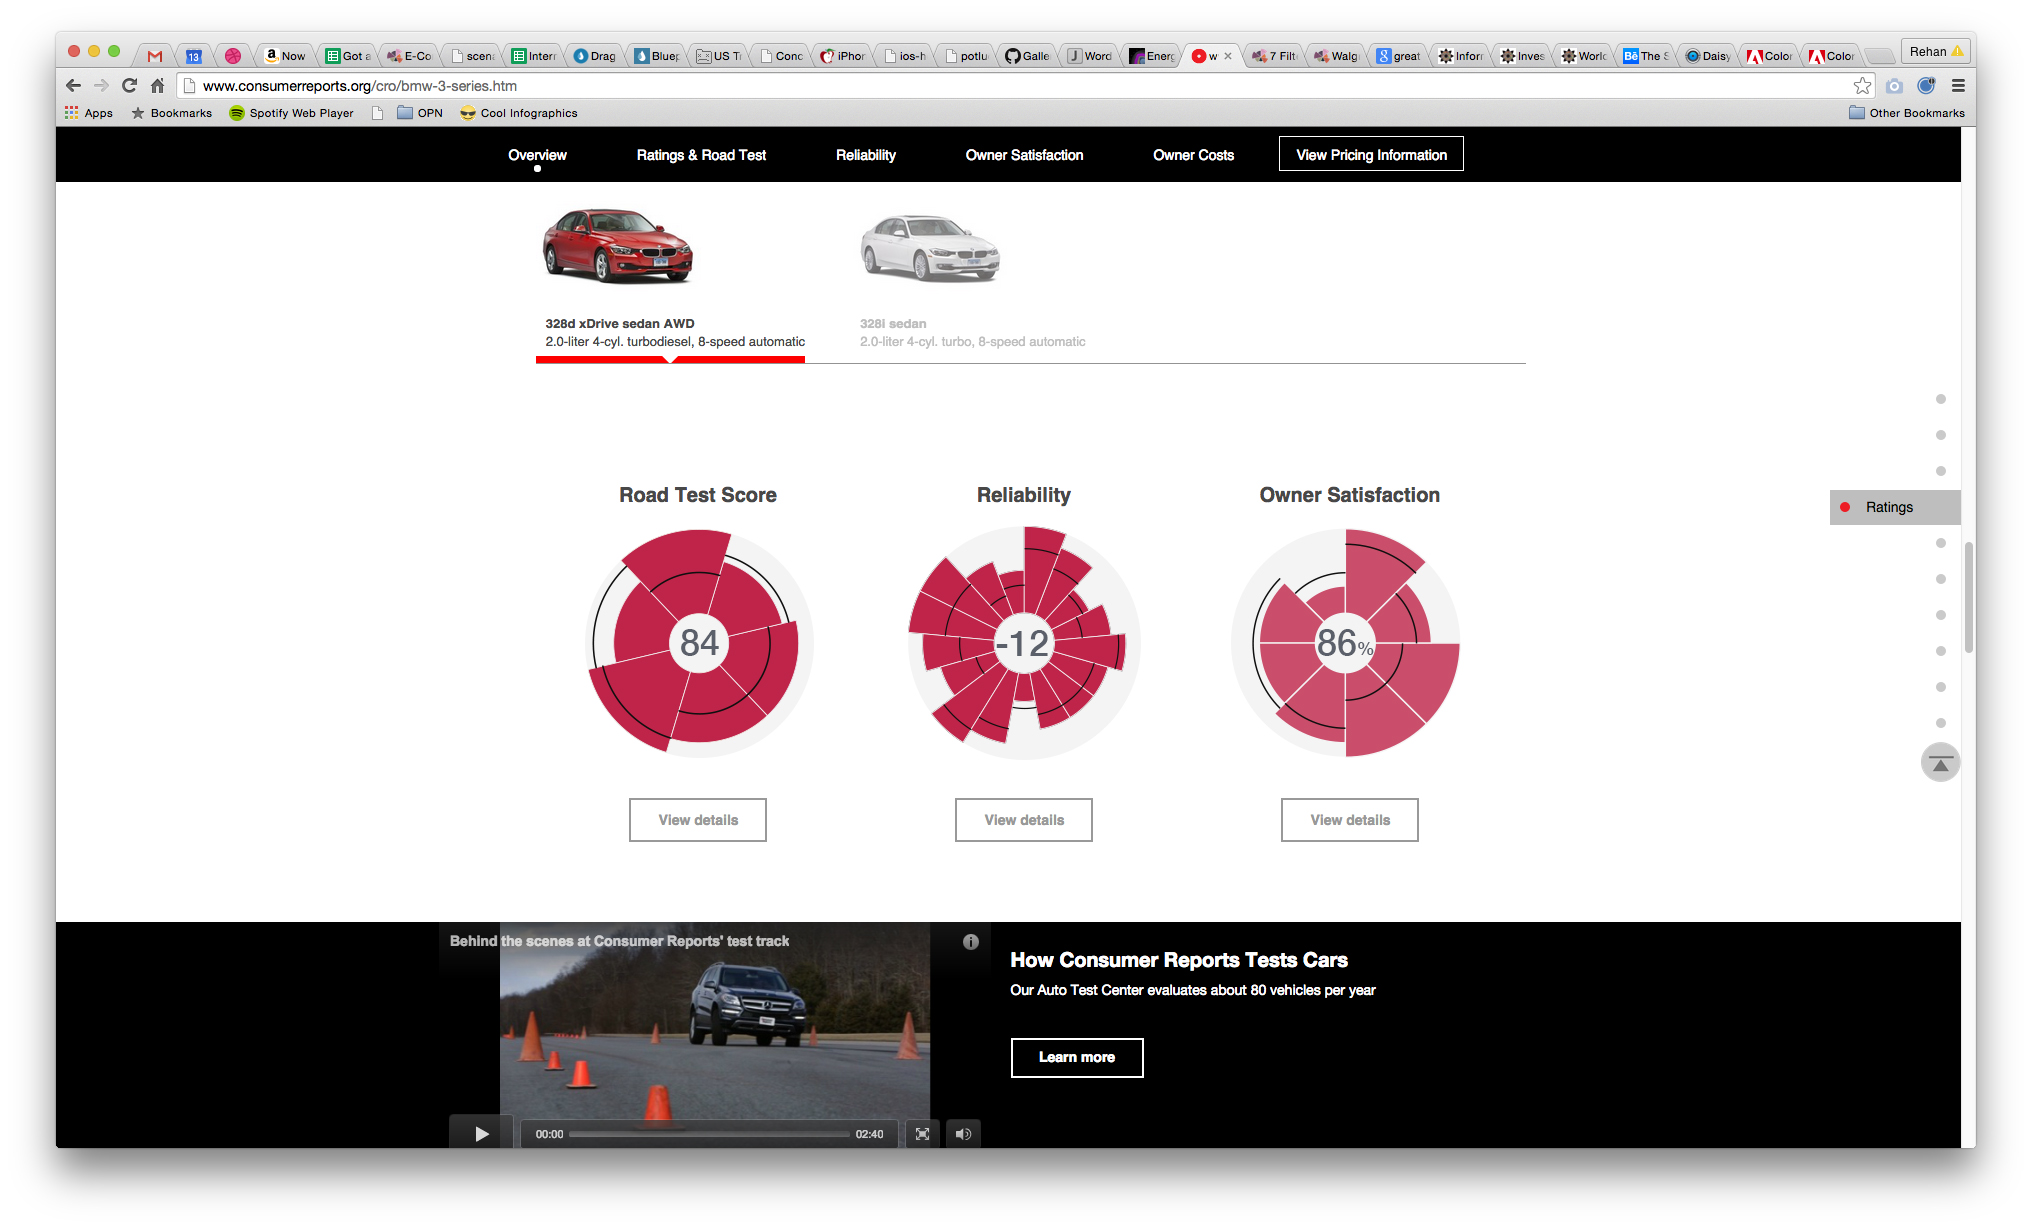The image size is (2032, 1228).
Task: Bookmark this page with the star
Action: point(1862,85)
